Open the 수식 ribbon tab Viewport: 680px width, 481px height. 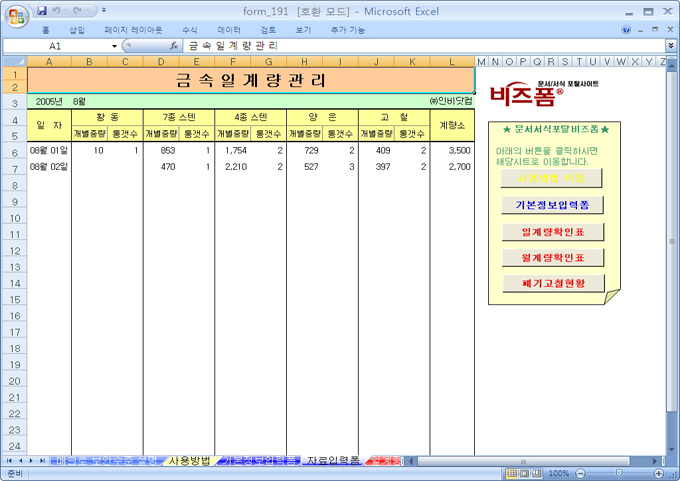190,30
